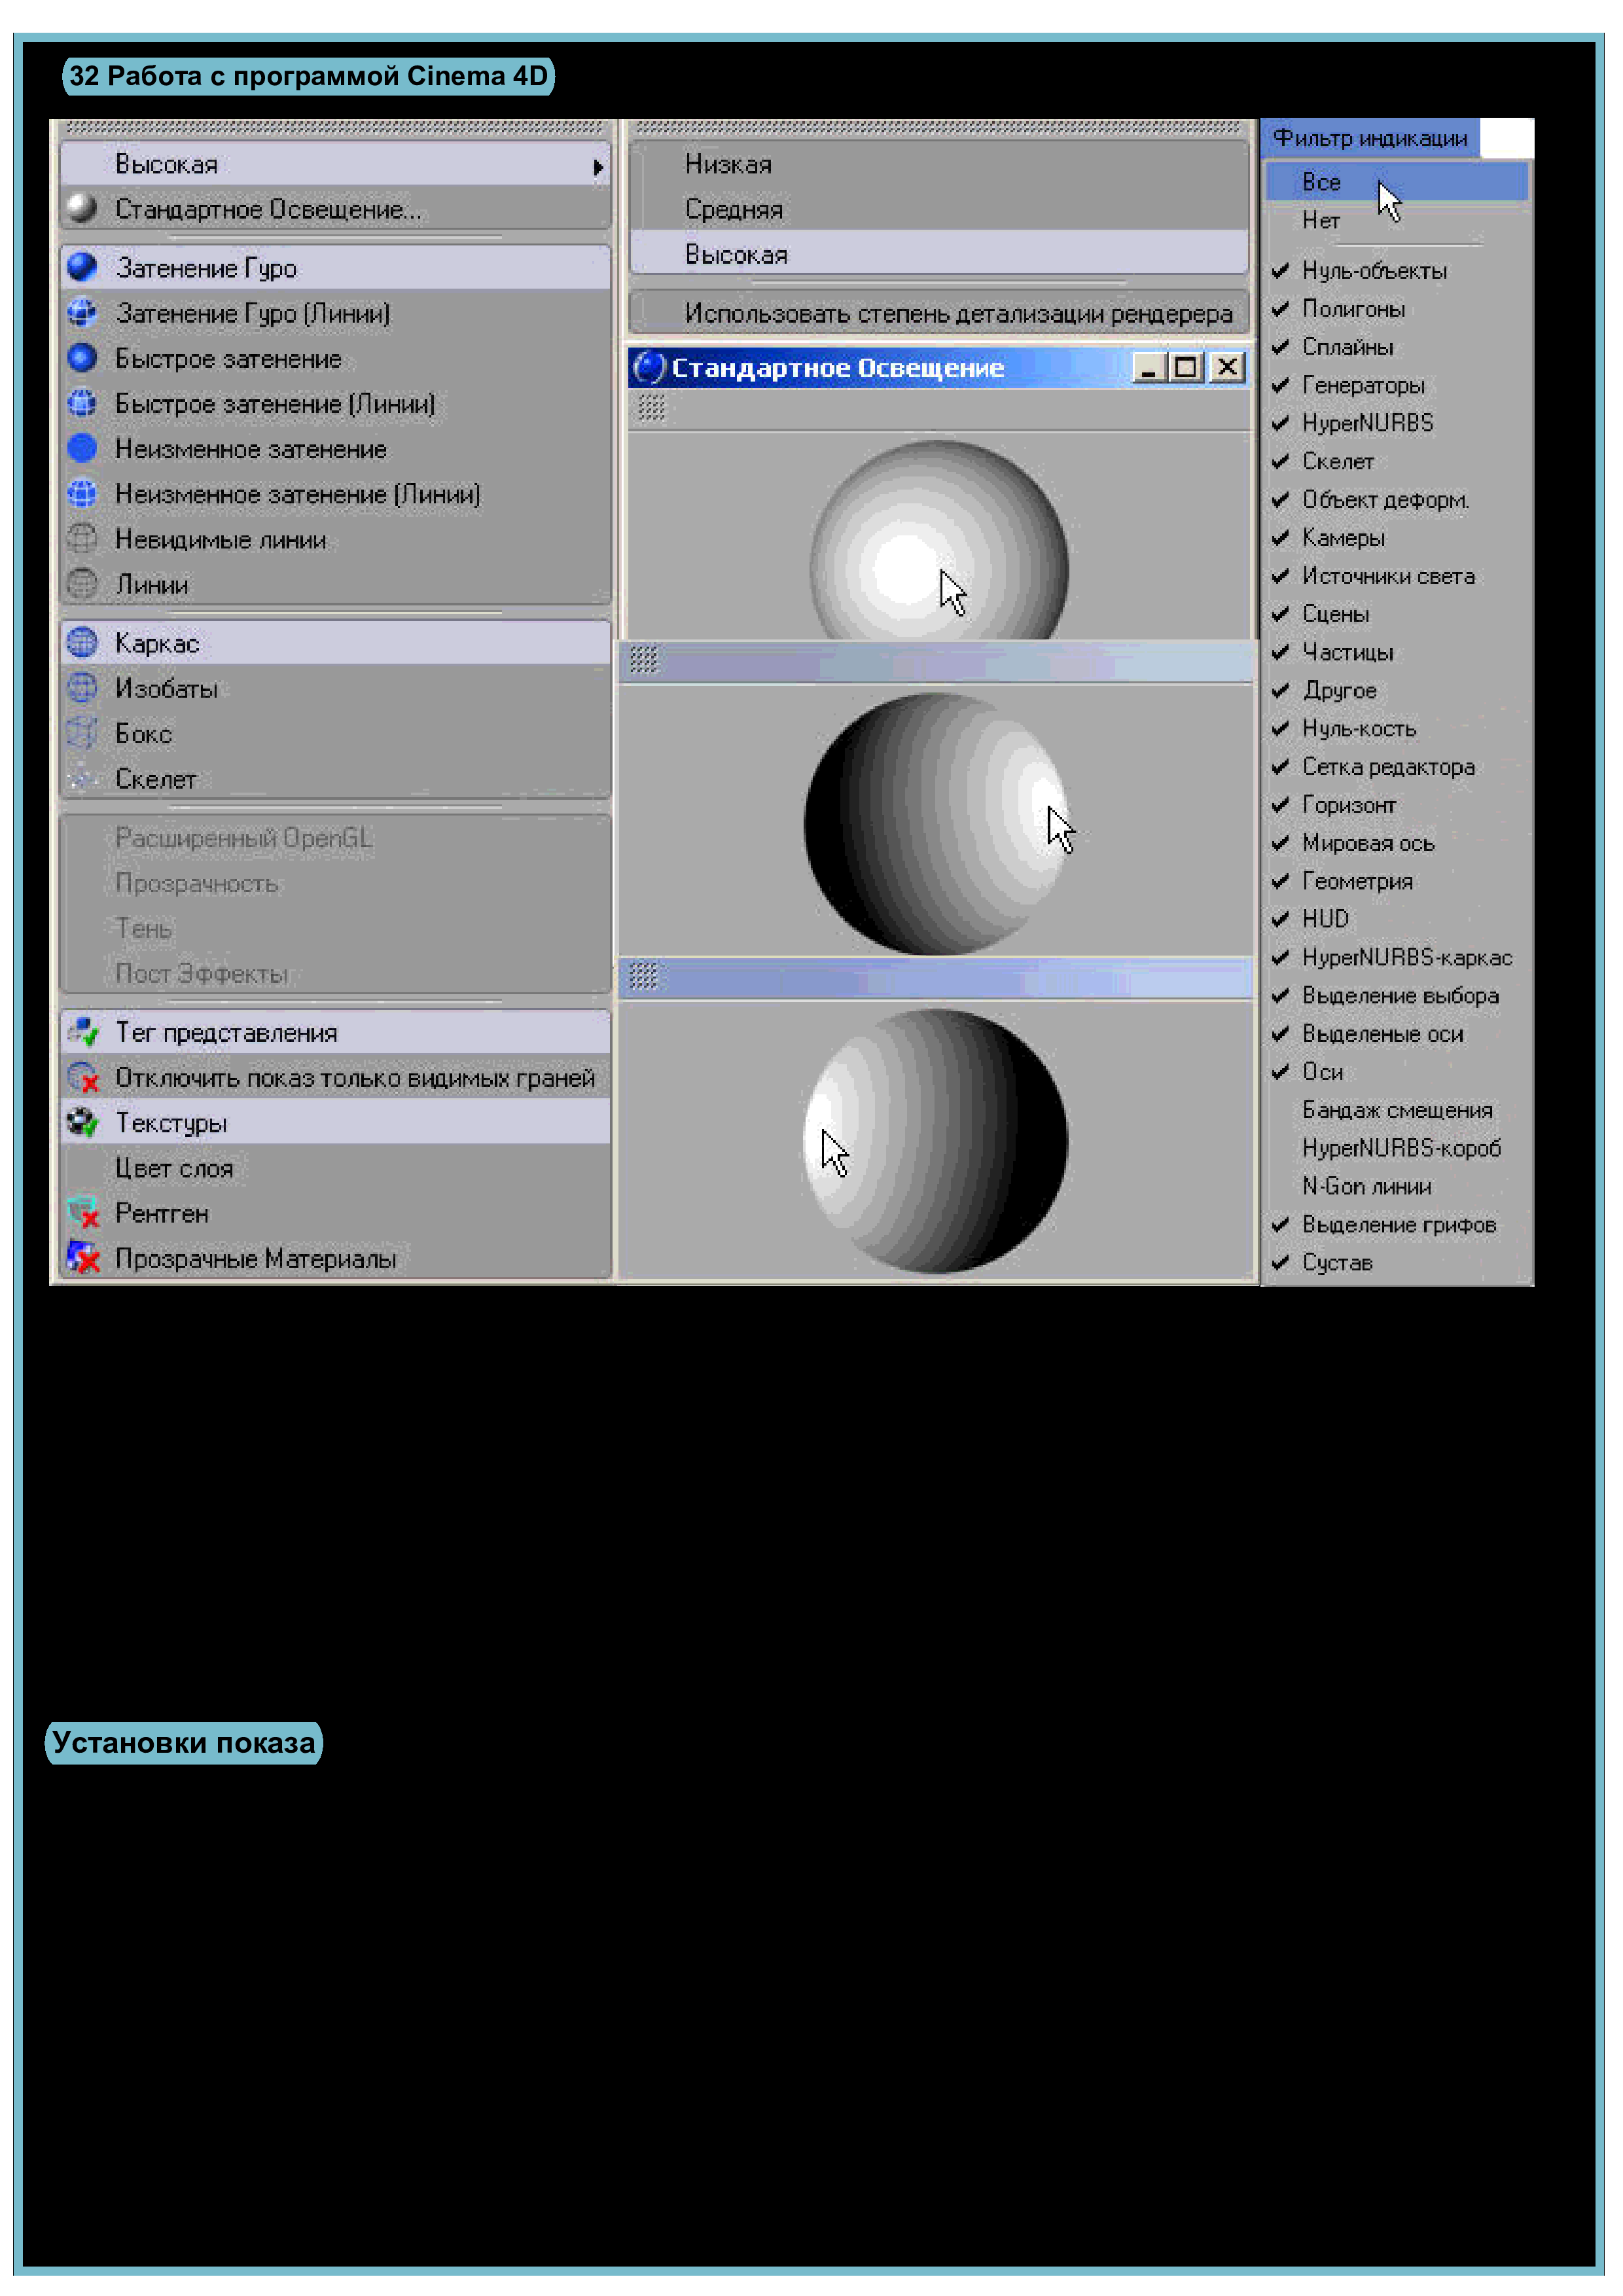Choose Средняя detail level
Viewport: 1623px width, 2296px height.
click(x=734, y=209)
